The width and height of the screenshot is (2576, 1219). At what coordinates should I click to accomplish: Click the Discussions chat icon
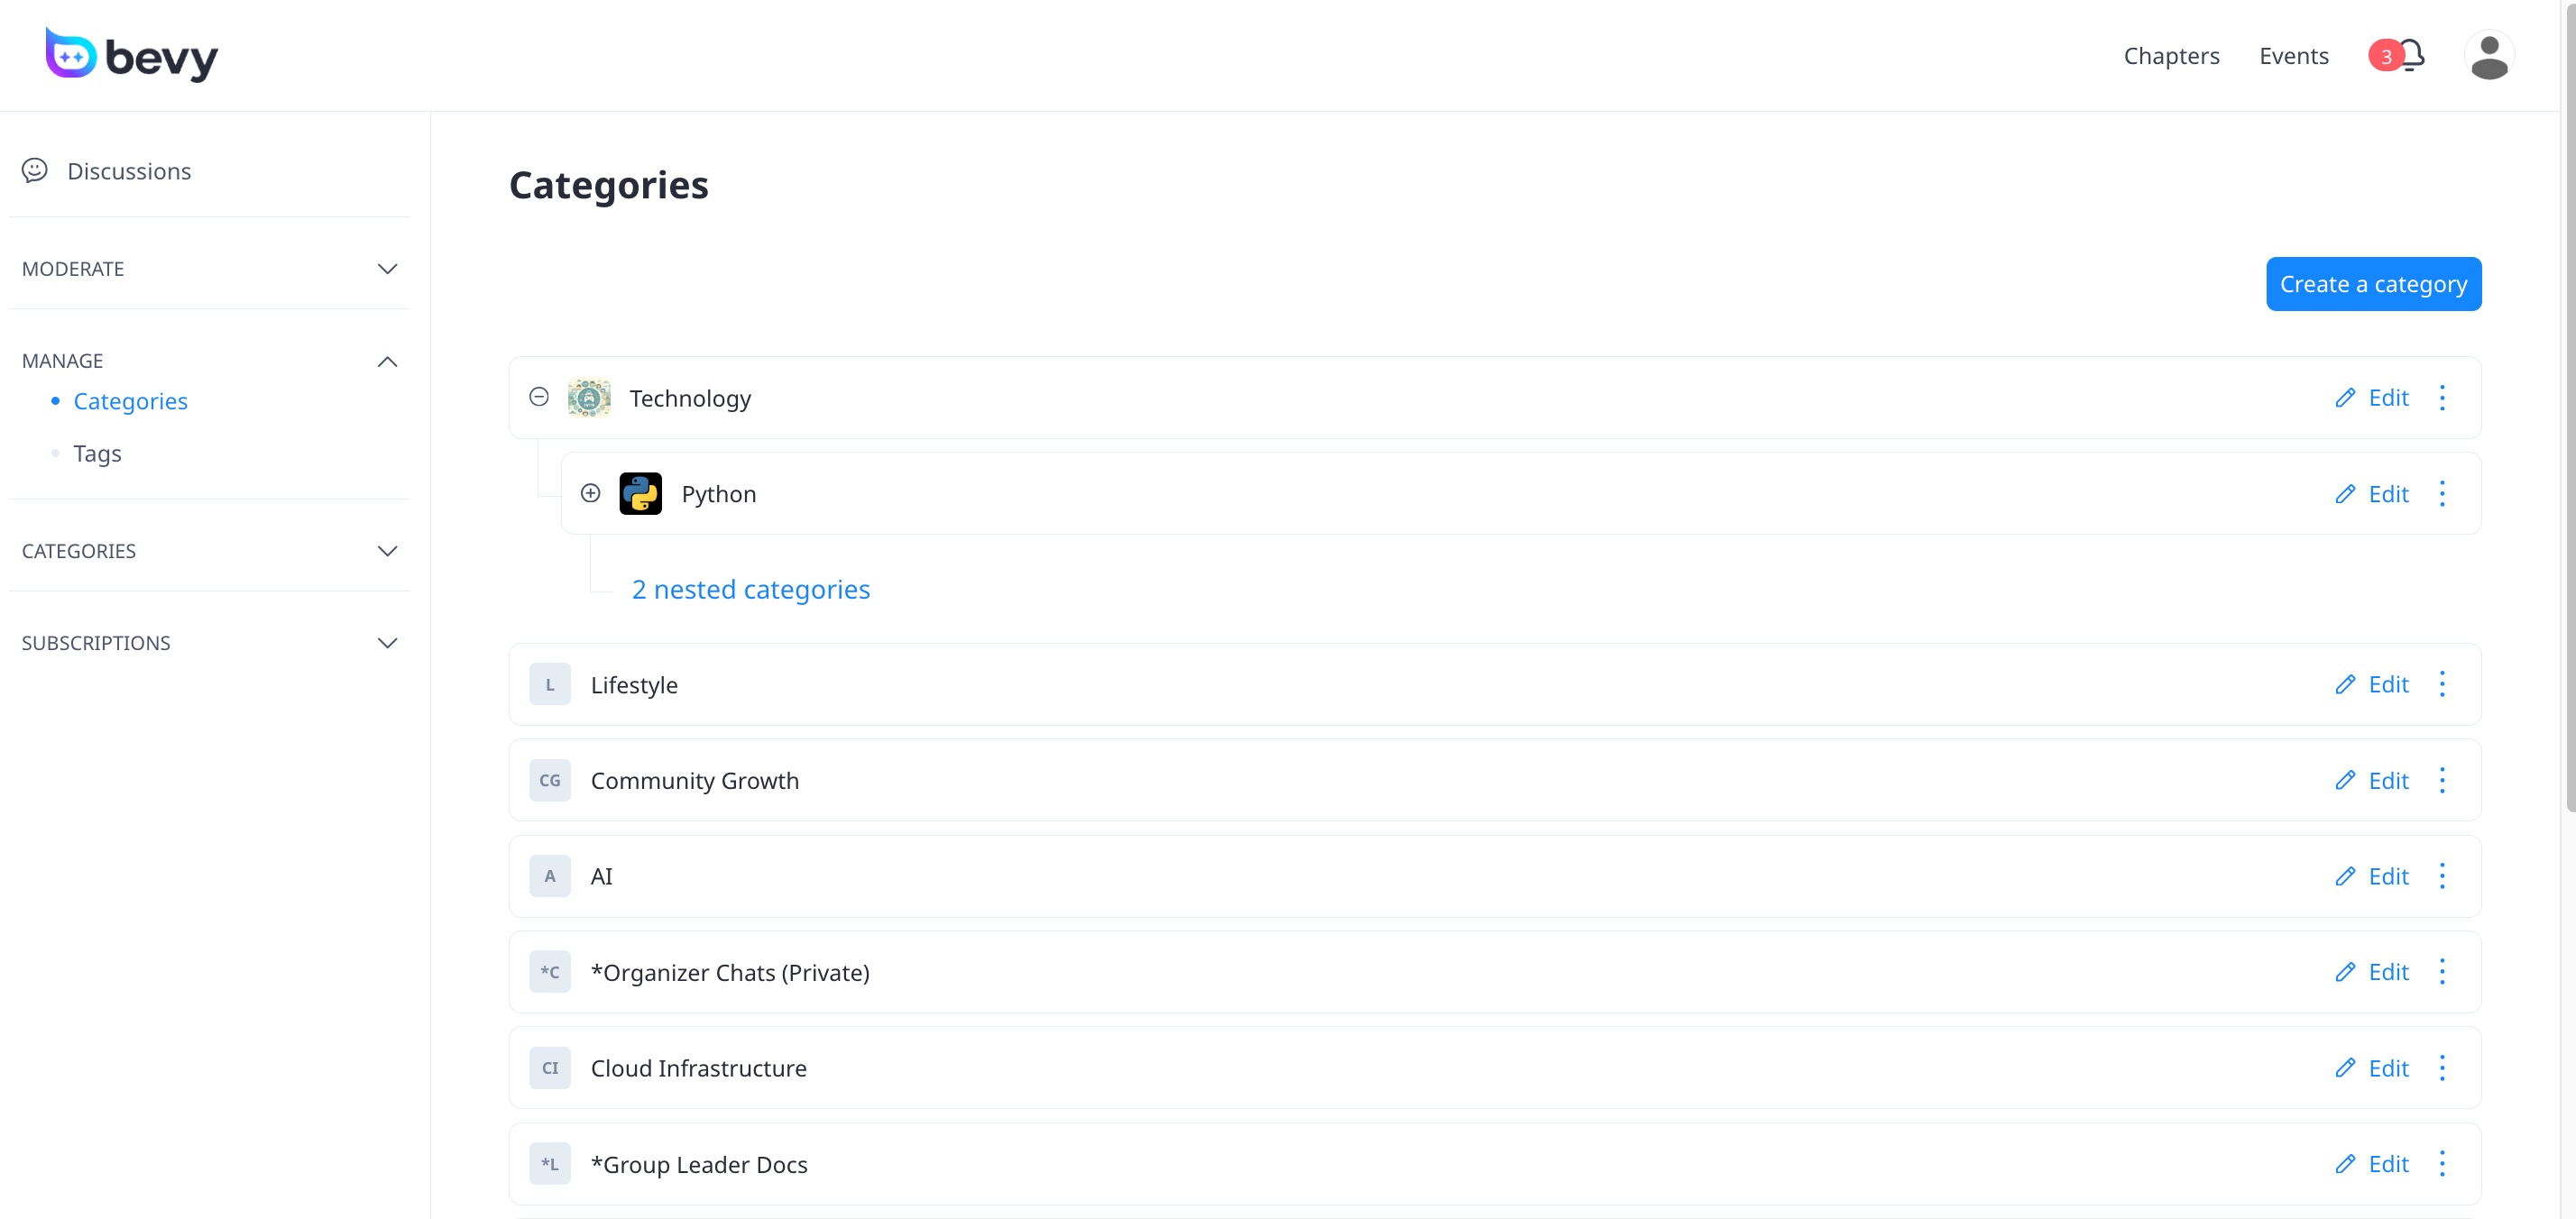pos(35,171)
